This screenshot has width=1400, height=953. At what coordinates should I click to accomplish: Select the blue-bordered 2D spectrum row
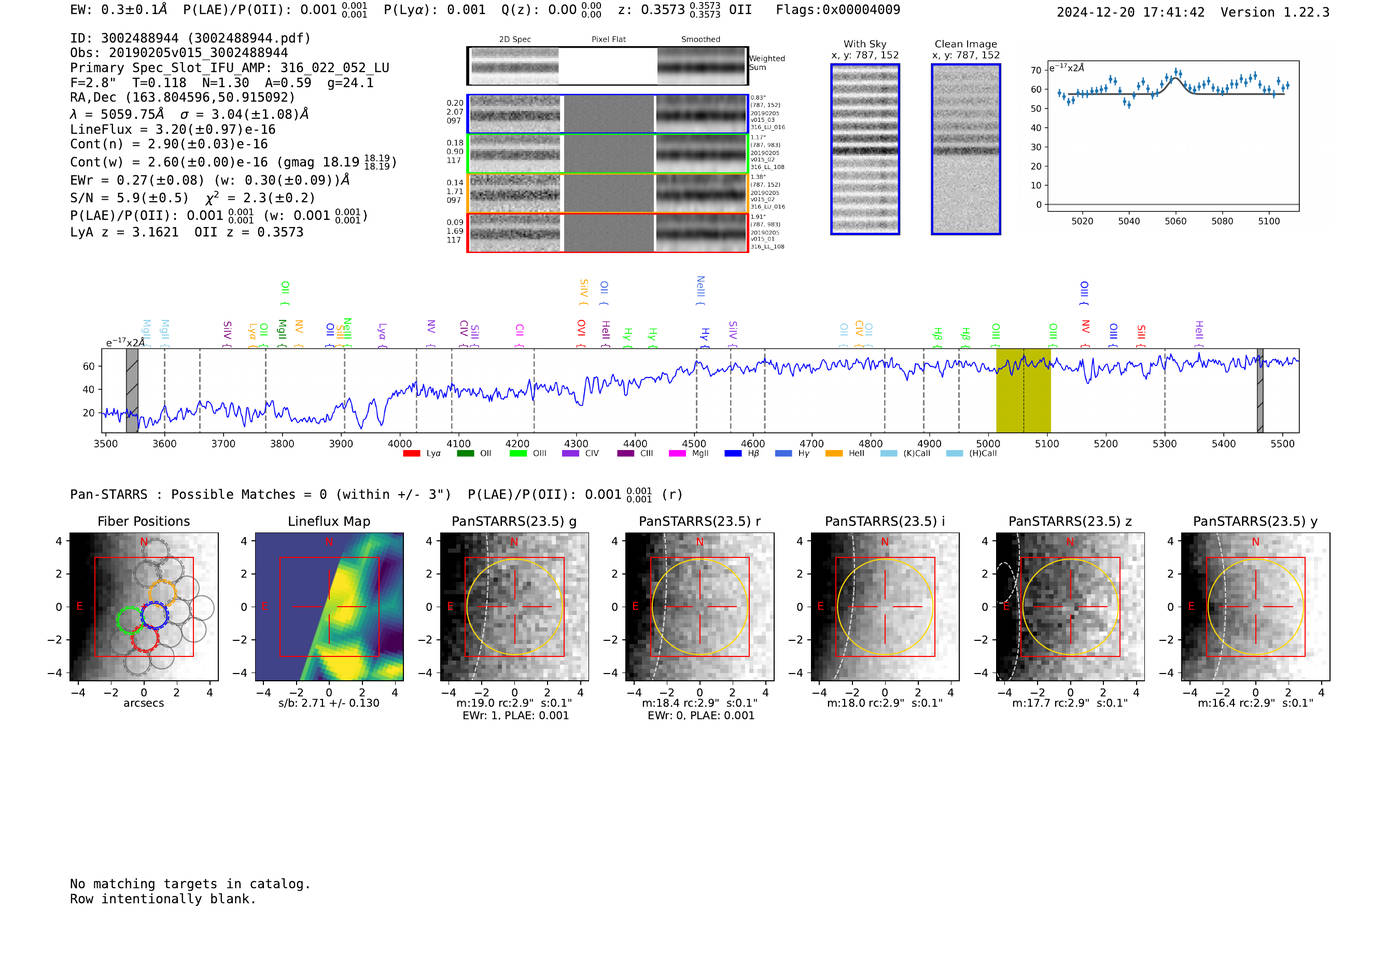click(x=608, y=114)
